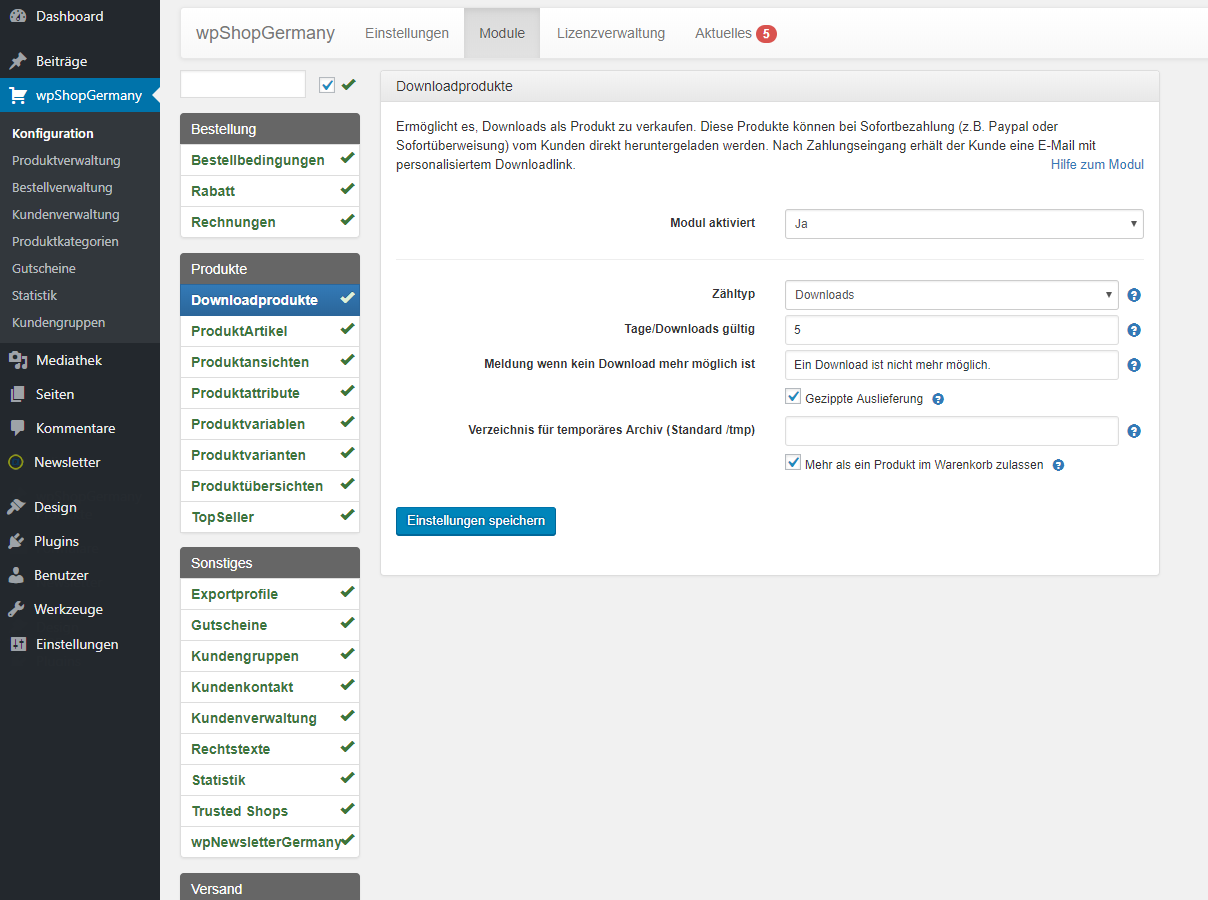
Task: Click green checkmark next to Trusted Shops
Action: 347,810
